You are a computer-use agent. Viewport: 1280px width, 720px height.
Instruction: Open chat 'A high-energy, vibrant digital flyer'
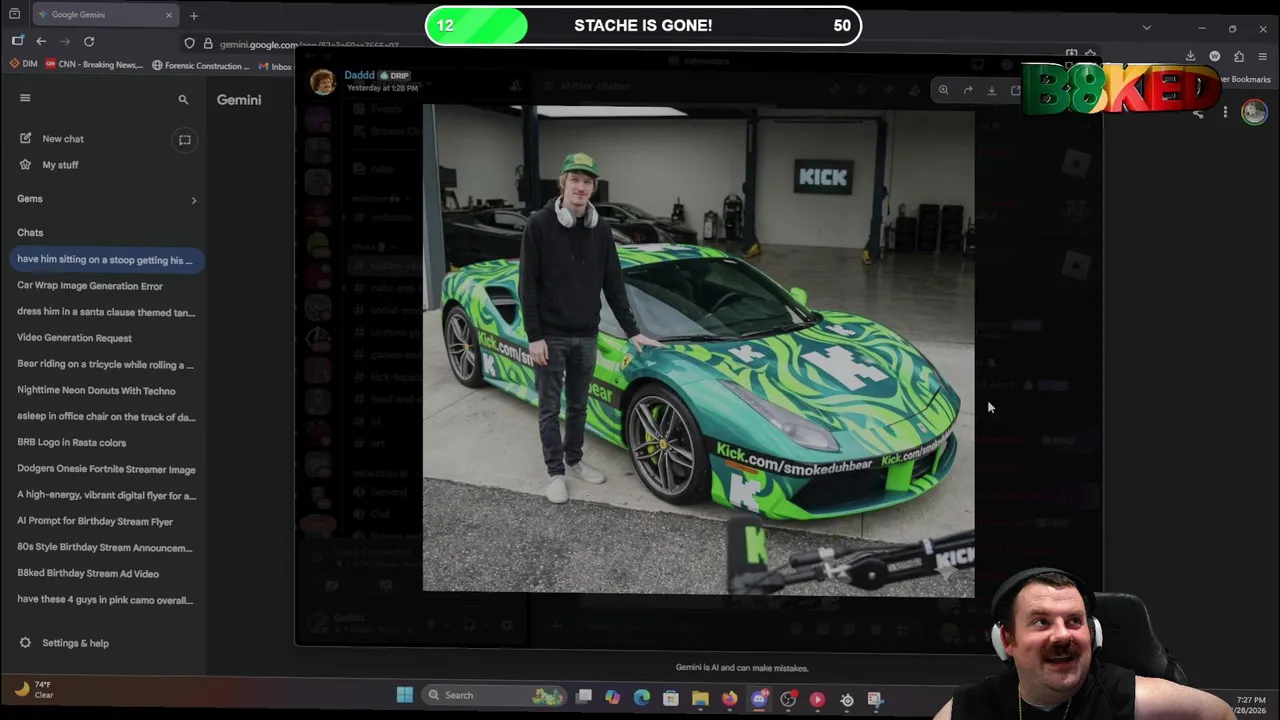point(107,495)
